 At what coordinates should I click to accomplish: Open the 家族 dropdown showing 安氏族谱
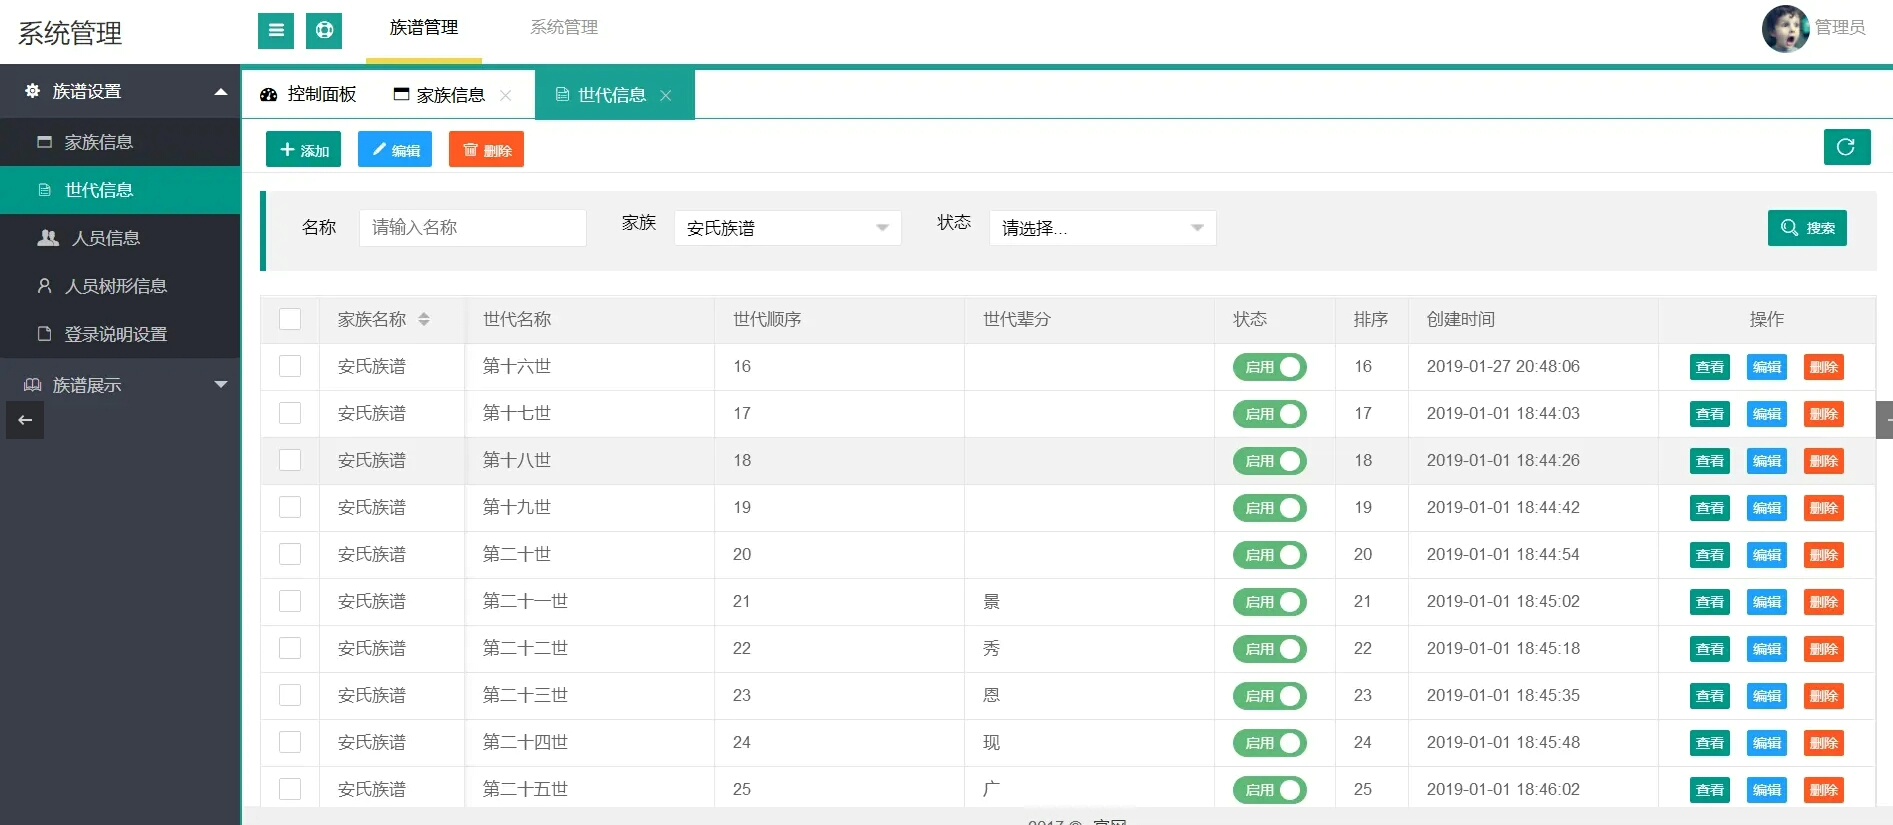tap(787, 228)
